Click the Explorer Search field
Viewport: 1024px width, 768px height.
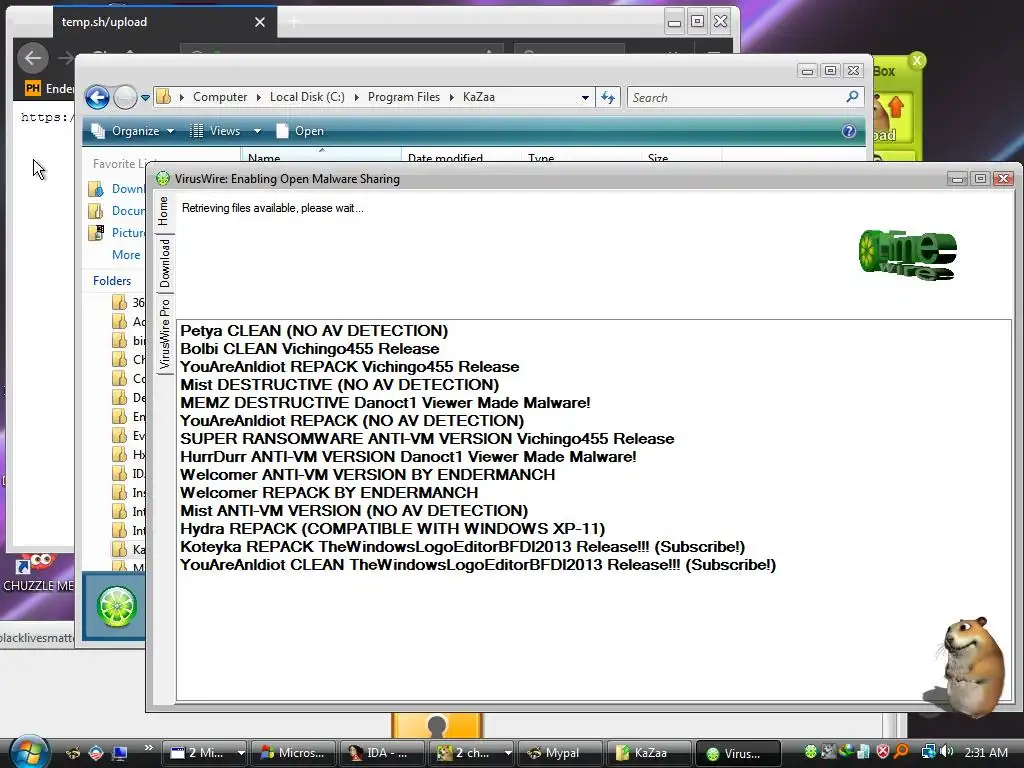pos(744,98)
